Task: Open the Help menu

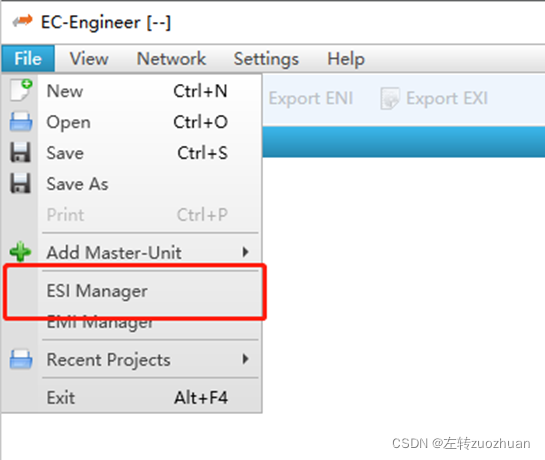Action: [x=346, y=58]
